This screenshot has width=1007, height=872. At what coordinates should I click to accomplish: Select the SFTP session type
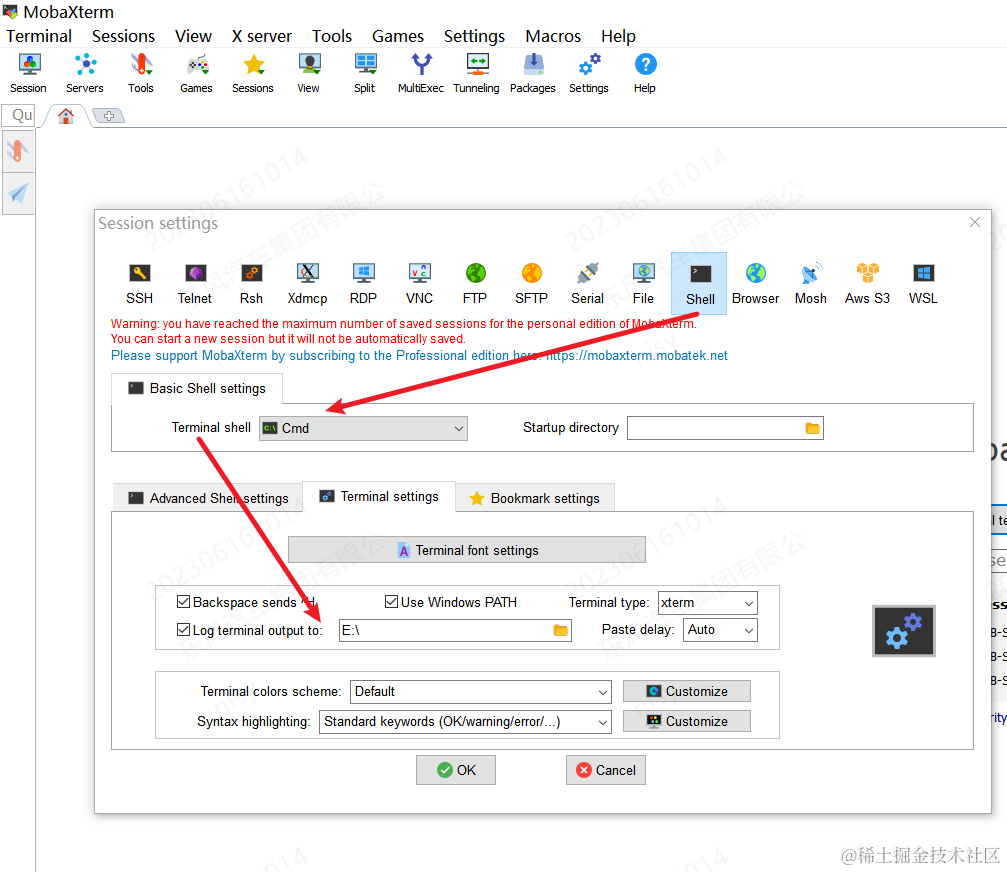(x=531, y=283)
